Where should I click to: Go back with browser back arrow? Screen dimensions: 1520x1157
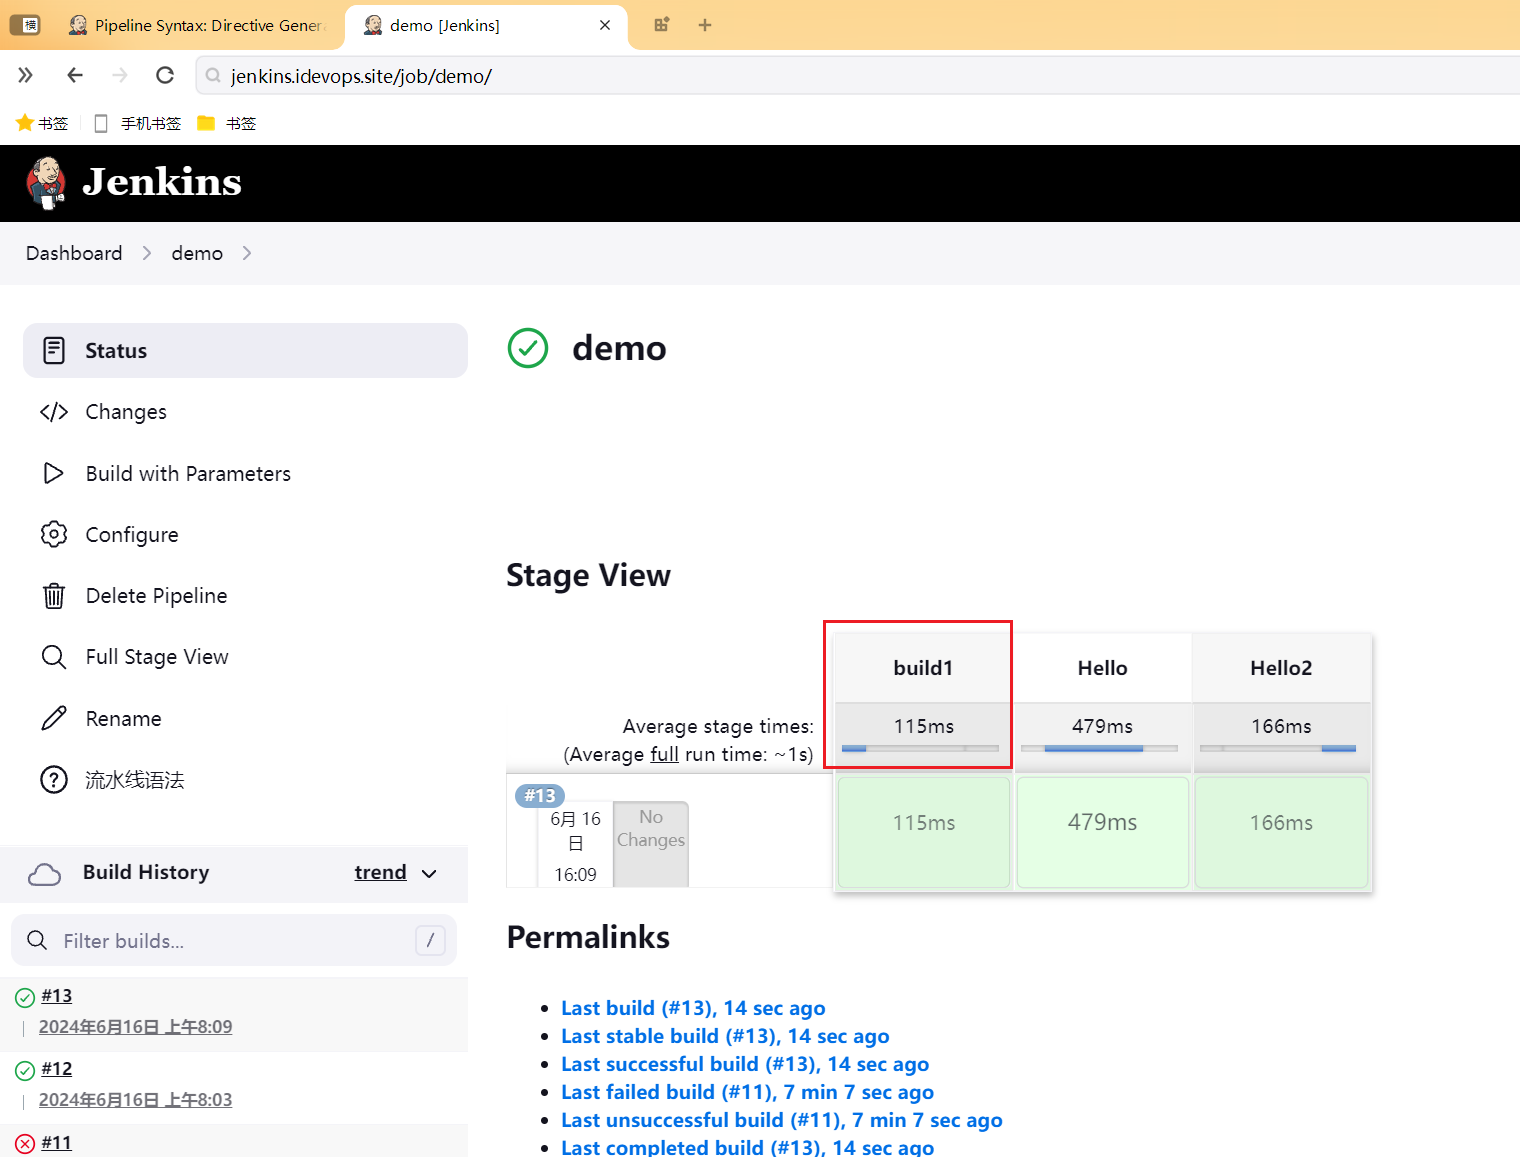click(75, 75)
